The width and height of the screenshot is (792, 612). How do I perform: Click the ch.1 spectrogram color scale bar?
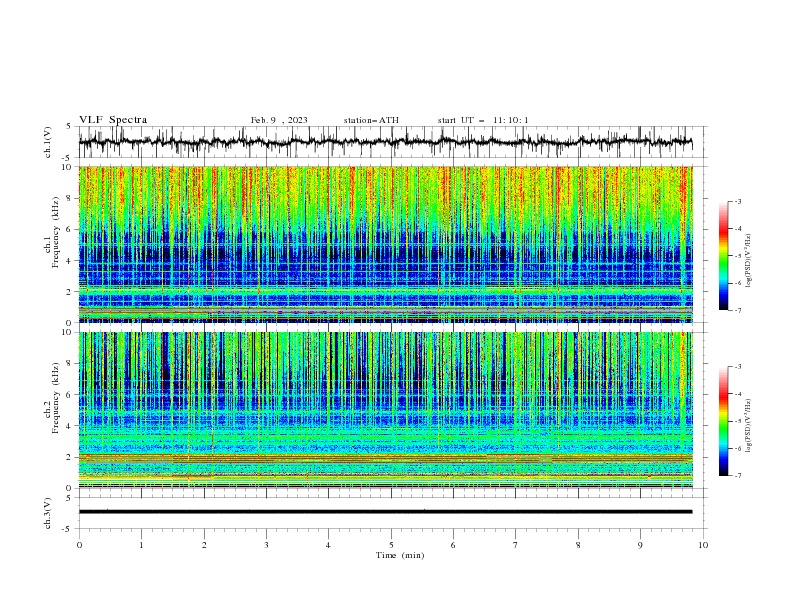tap(723, 256)
